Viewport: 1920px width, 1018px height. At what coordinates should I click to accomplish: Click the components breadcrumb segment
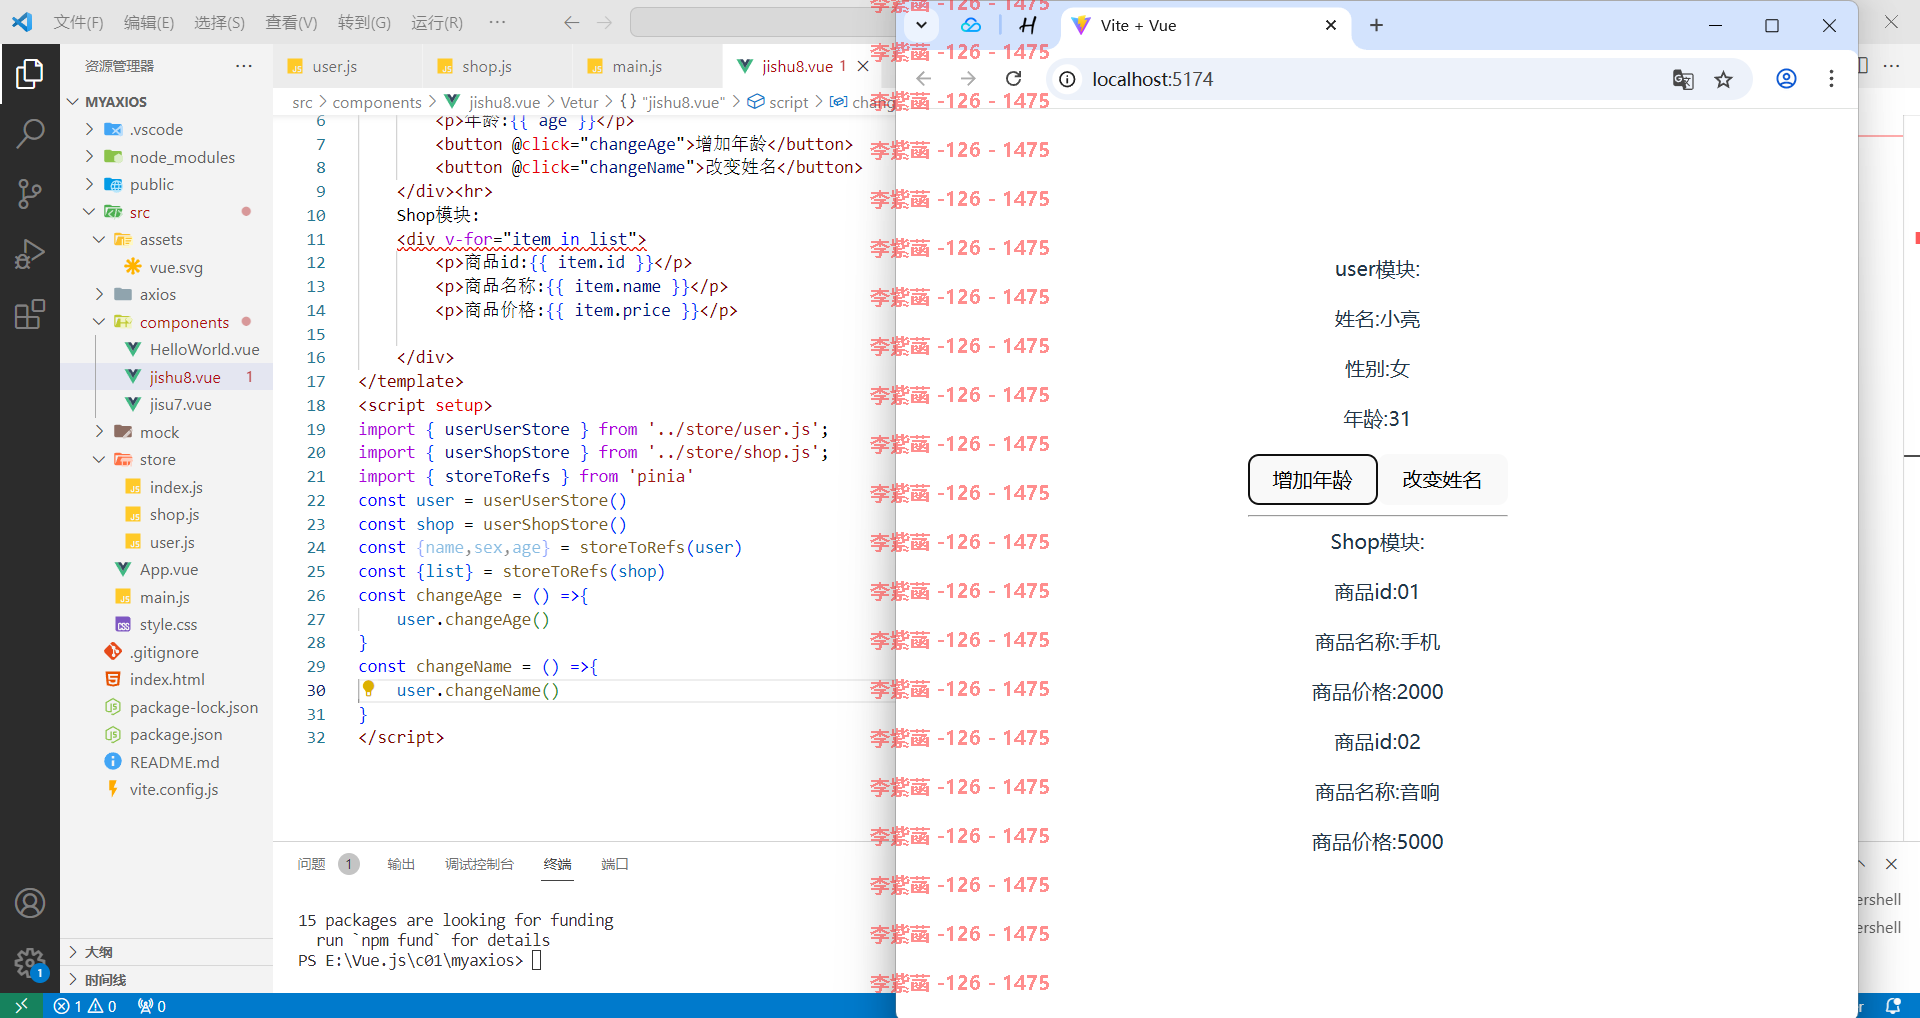coord(377,102)
